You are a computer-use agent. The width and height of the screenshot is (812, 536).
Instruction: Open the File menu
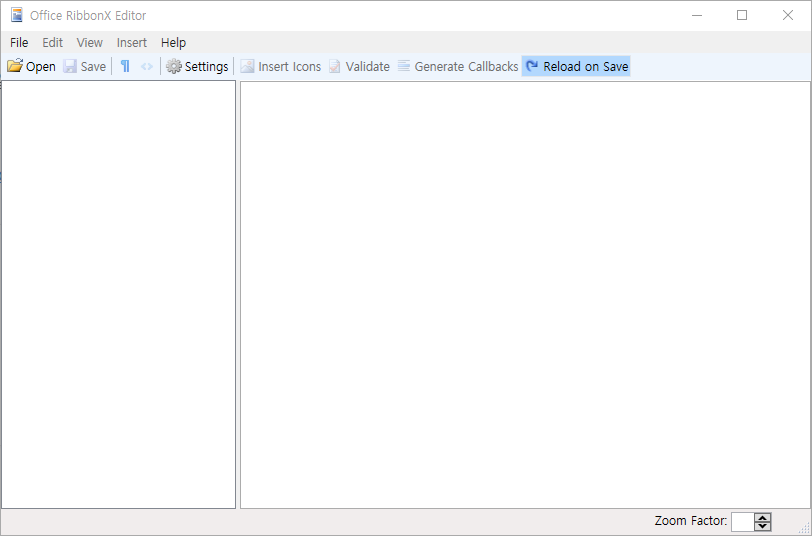tap(19, 42)
